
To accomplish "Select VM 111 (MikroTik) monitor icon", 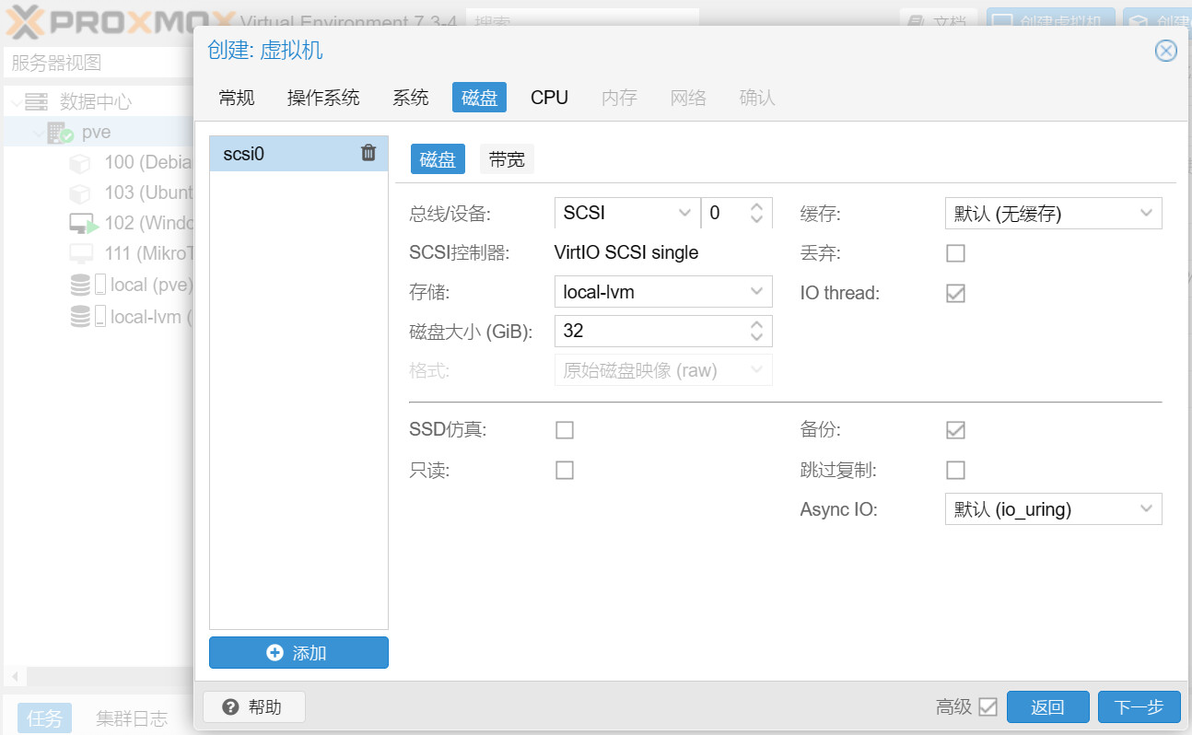I will pyautogui.click(x=81, y=253).
